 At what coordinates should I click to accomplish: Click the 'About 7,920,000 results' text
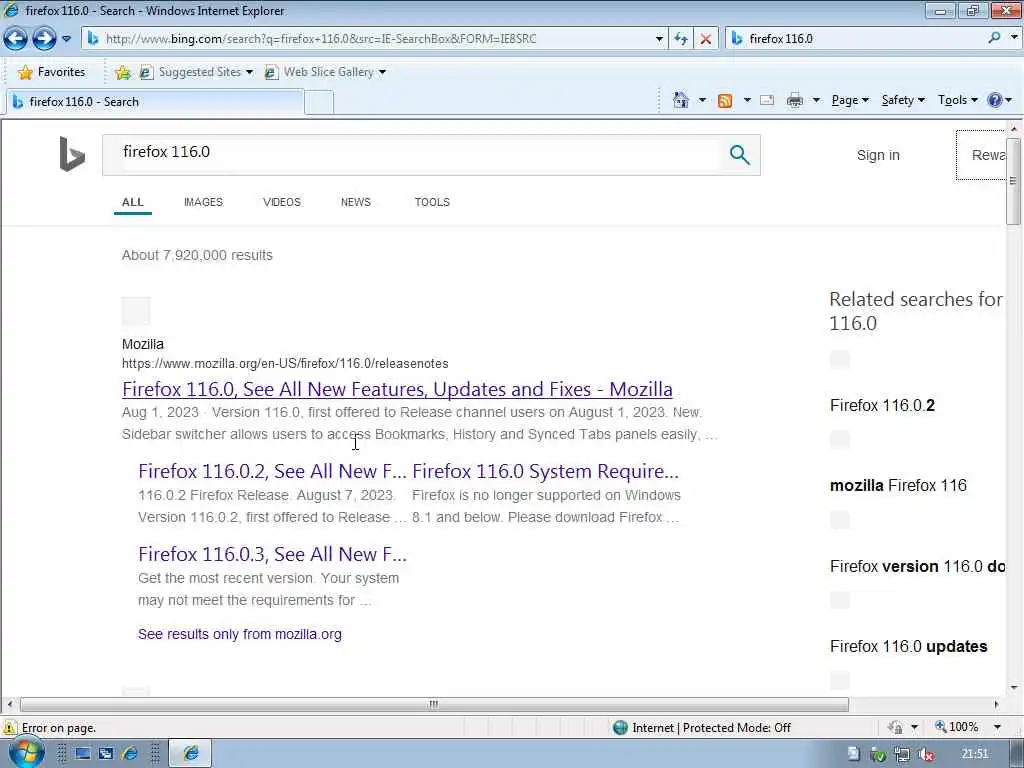point(197,255)
